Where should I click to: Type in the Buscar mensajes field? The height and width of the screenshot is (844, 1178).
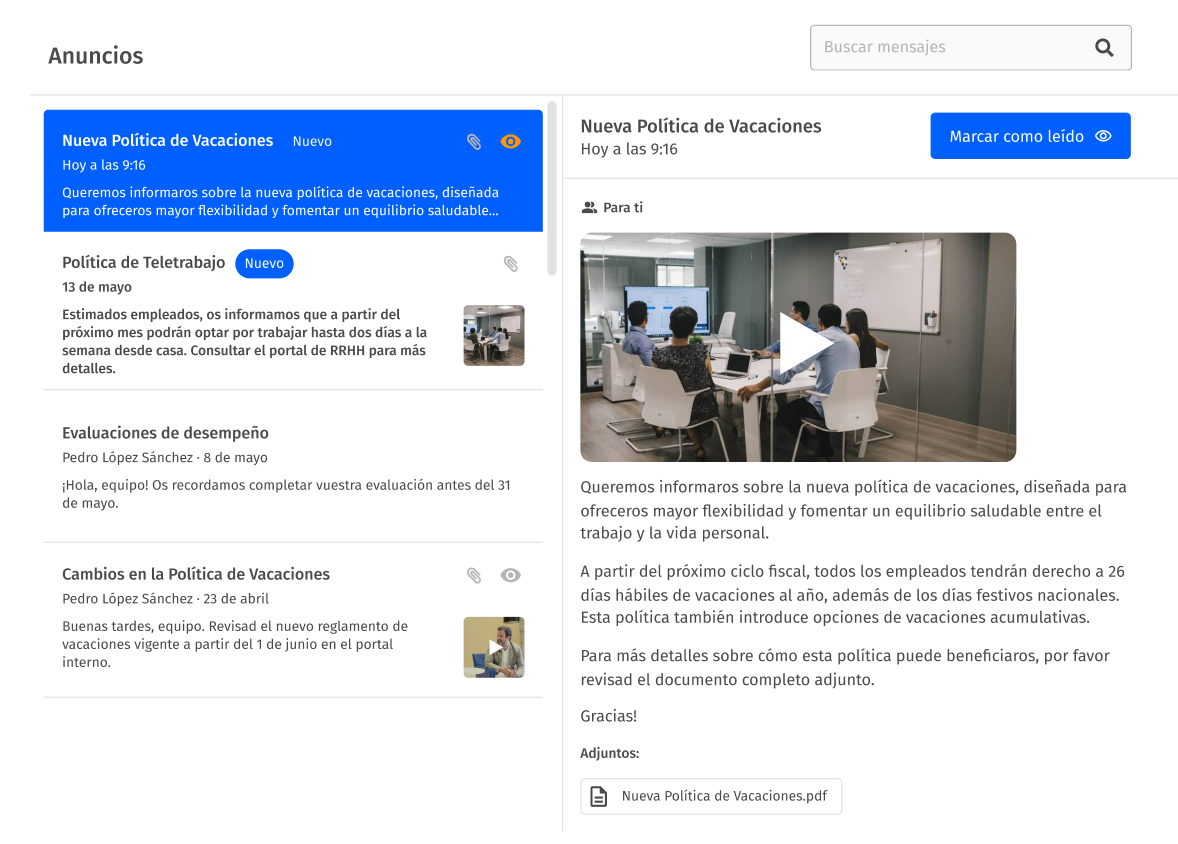coord(950,48)
